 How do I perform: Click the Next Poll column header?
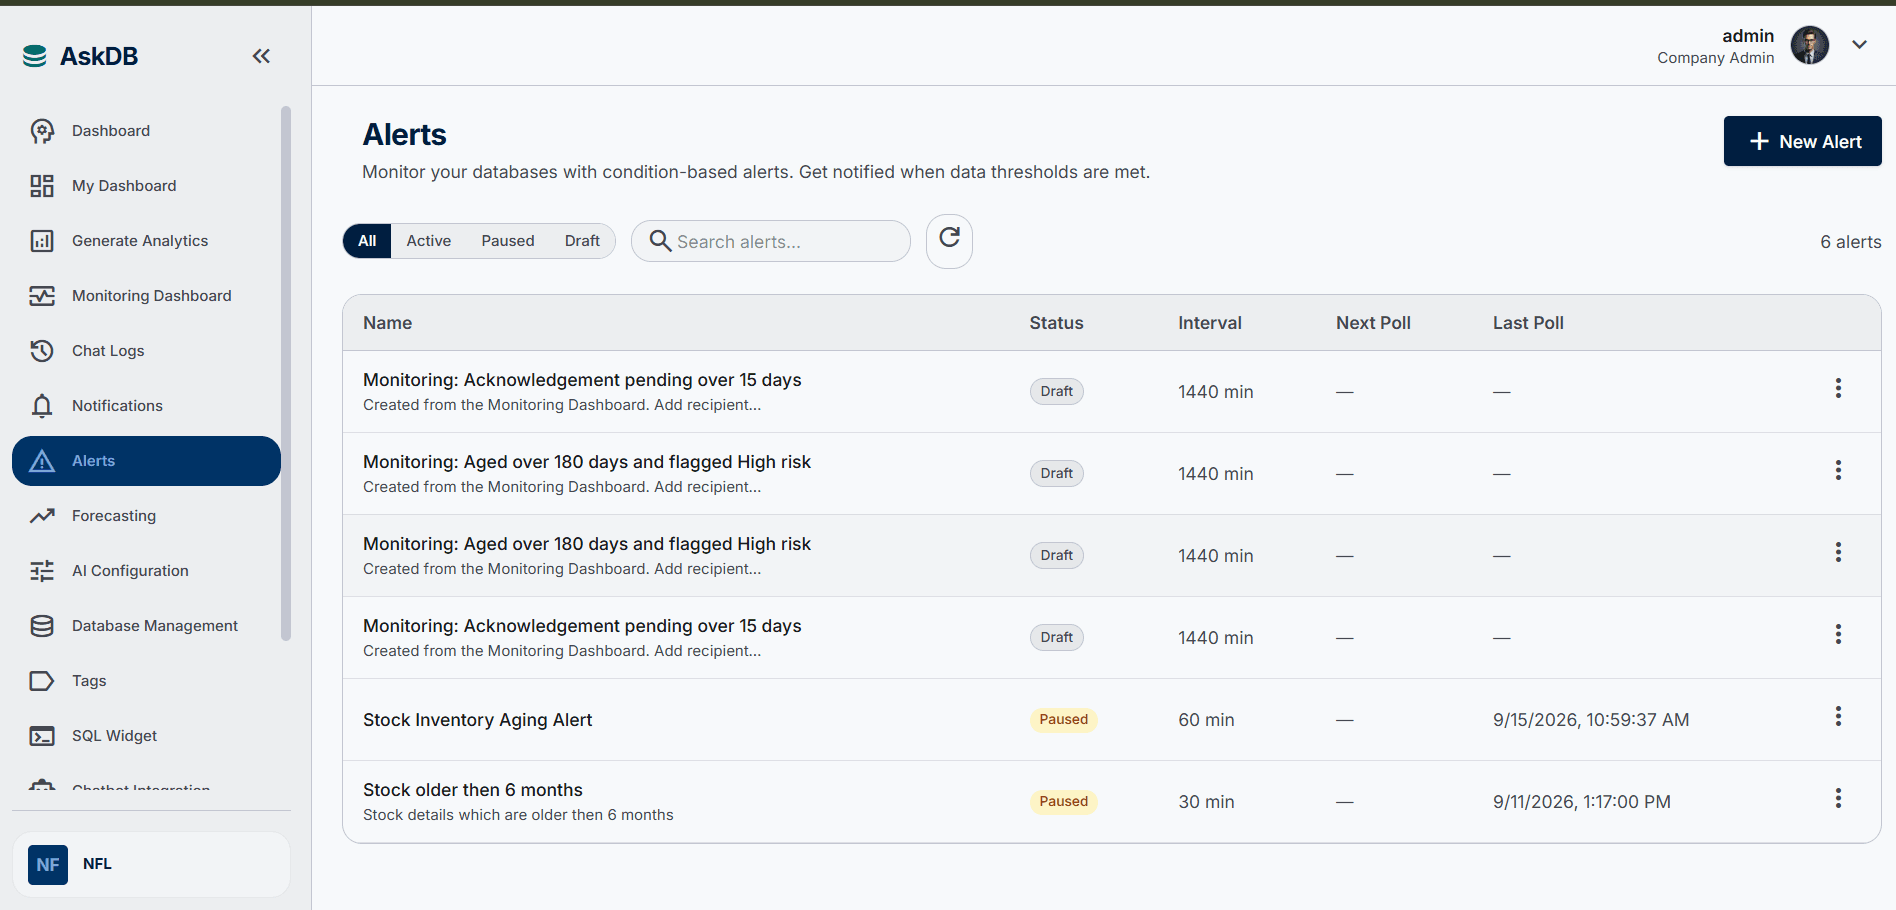(1373, 323)
